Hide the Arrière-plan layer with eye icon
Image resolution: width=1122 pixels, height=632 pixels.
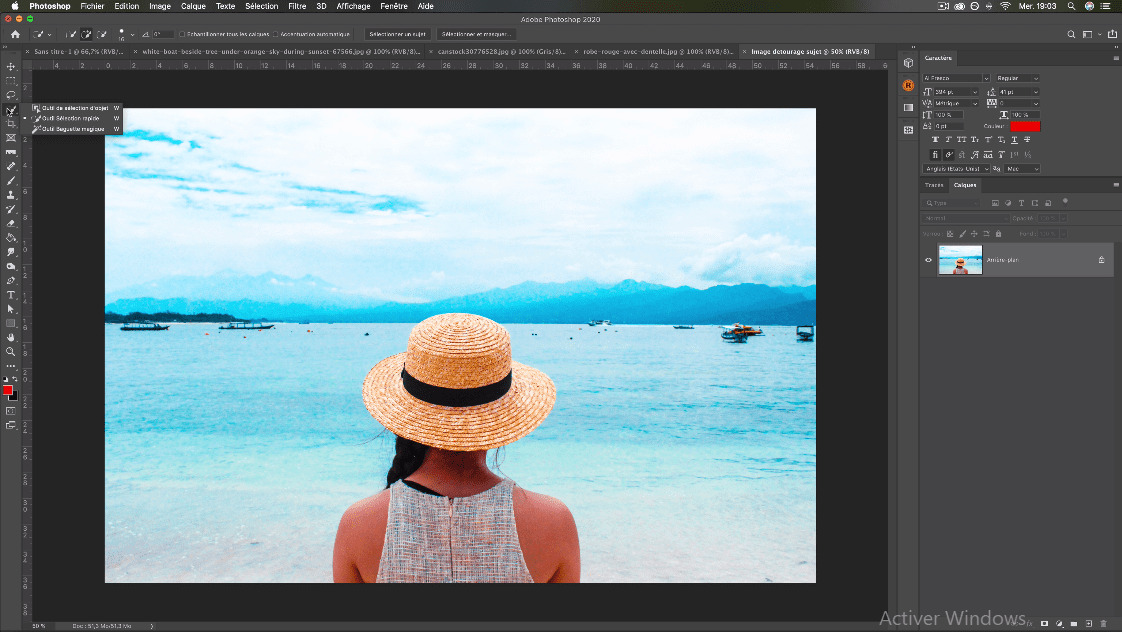928,260
